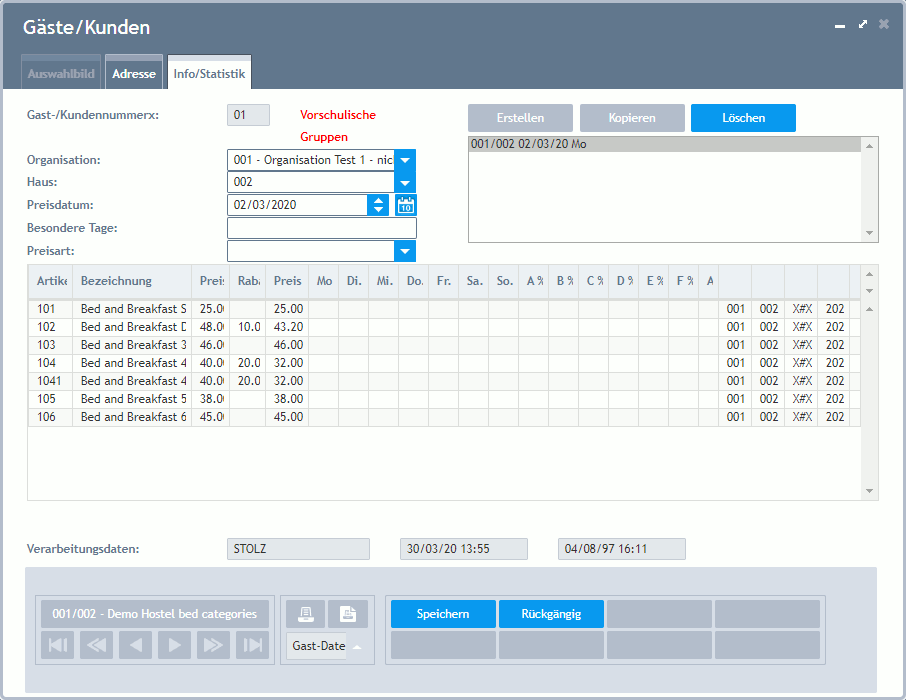This screenshot has height=700, width=906.
Task: Click the Mi. column header
Action: tap(384, 281)
